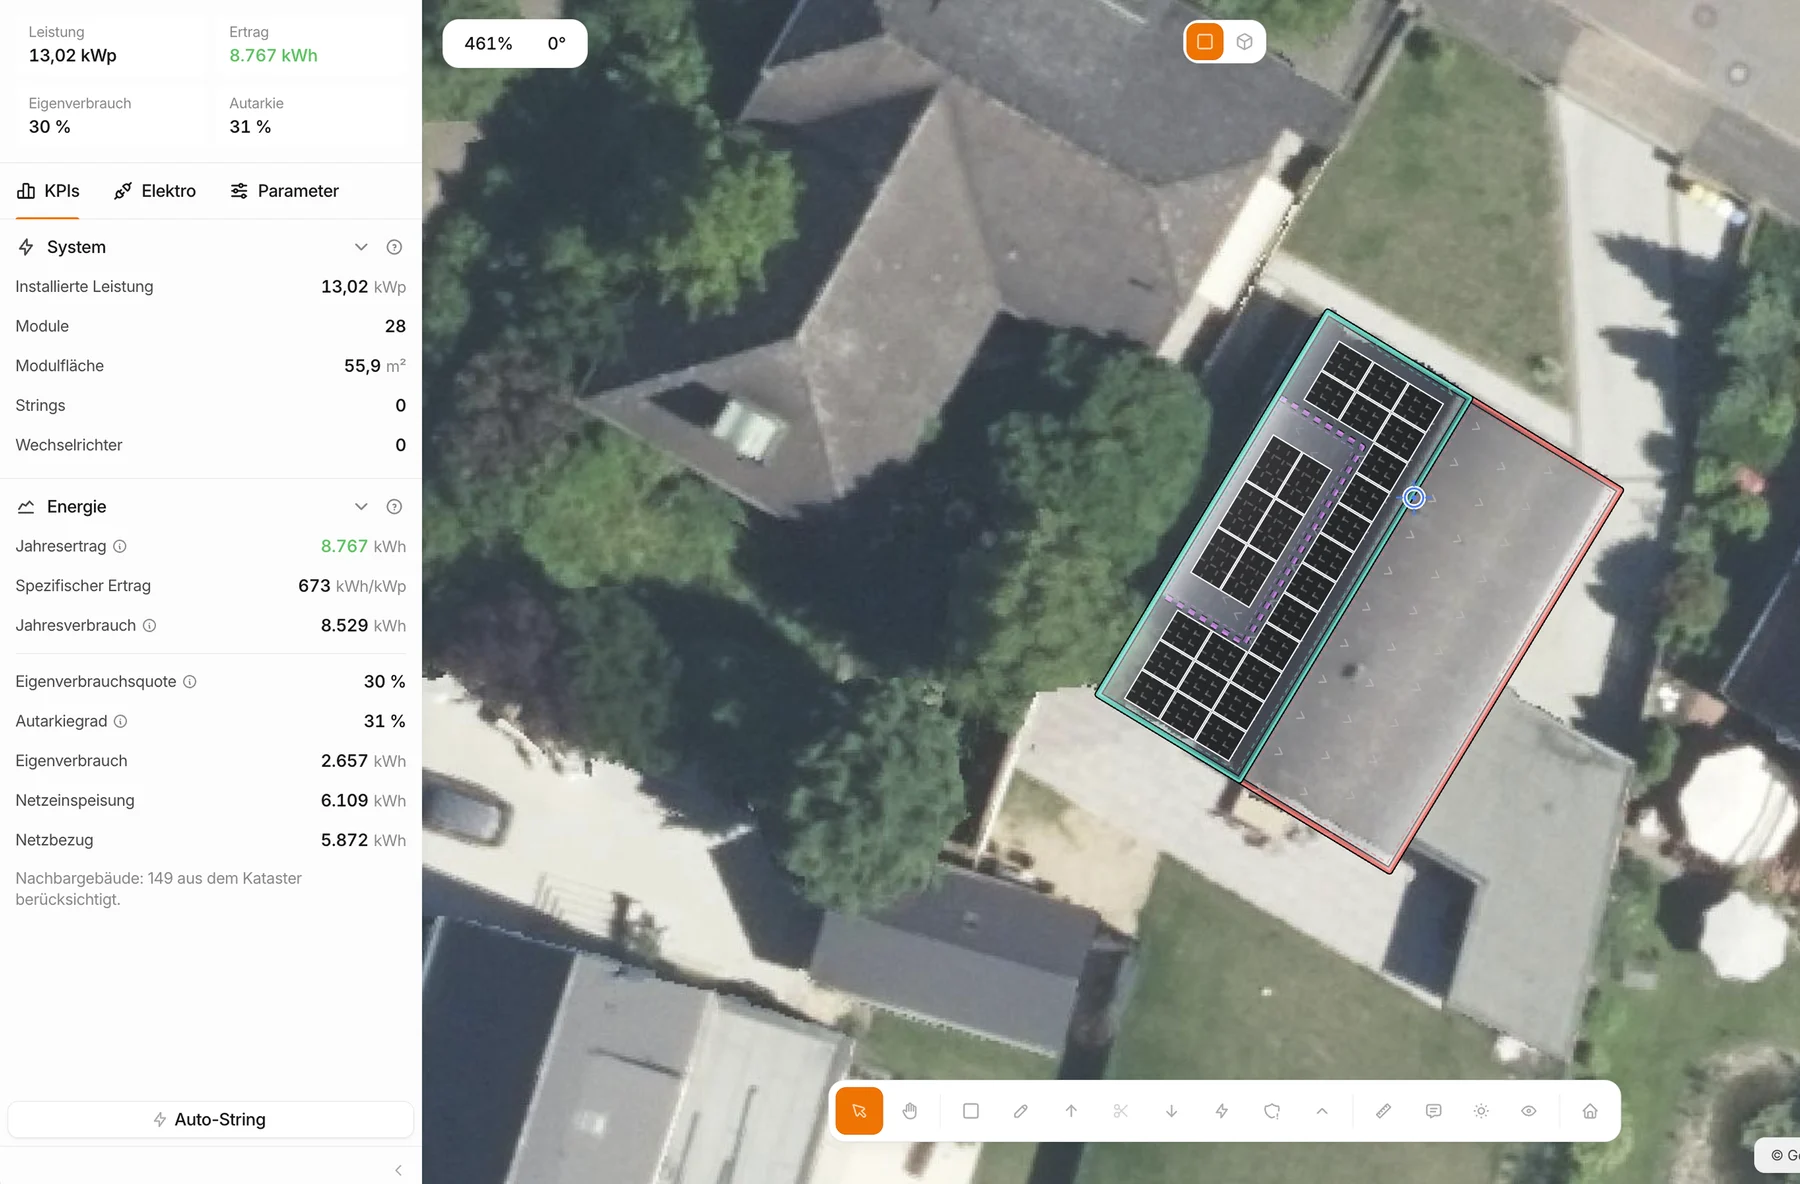Select the lightning bolt tool in the toolbar
The height and width of the screenshot is (1184, 1800).
point(1222,1111)
